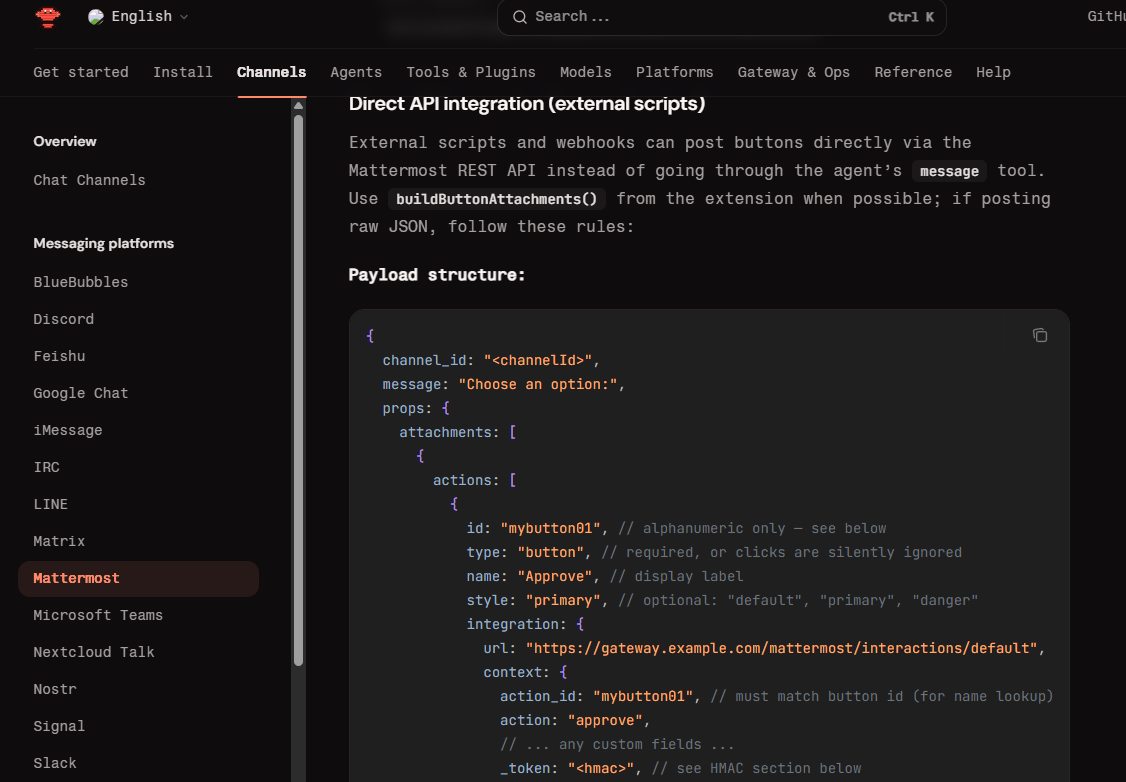
Task: Go to Gateway & Ops tab
Action: pyautogui.click(x=794, y=72)
